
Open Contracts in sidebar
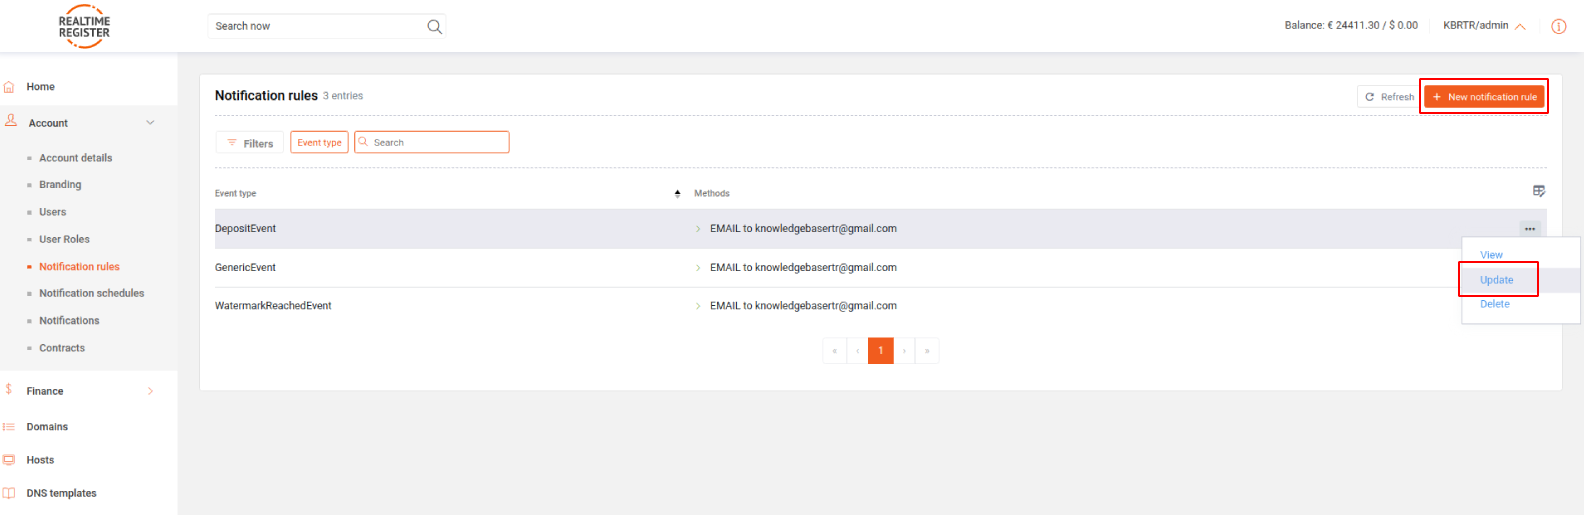click(x=62, y=348)
